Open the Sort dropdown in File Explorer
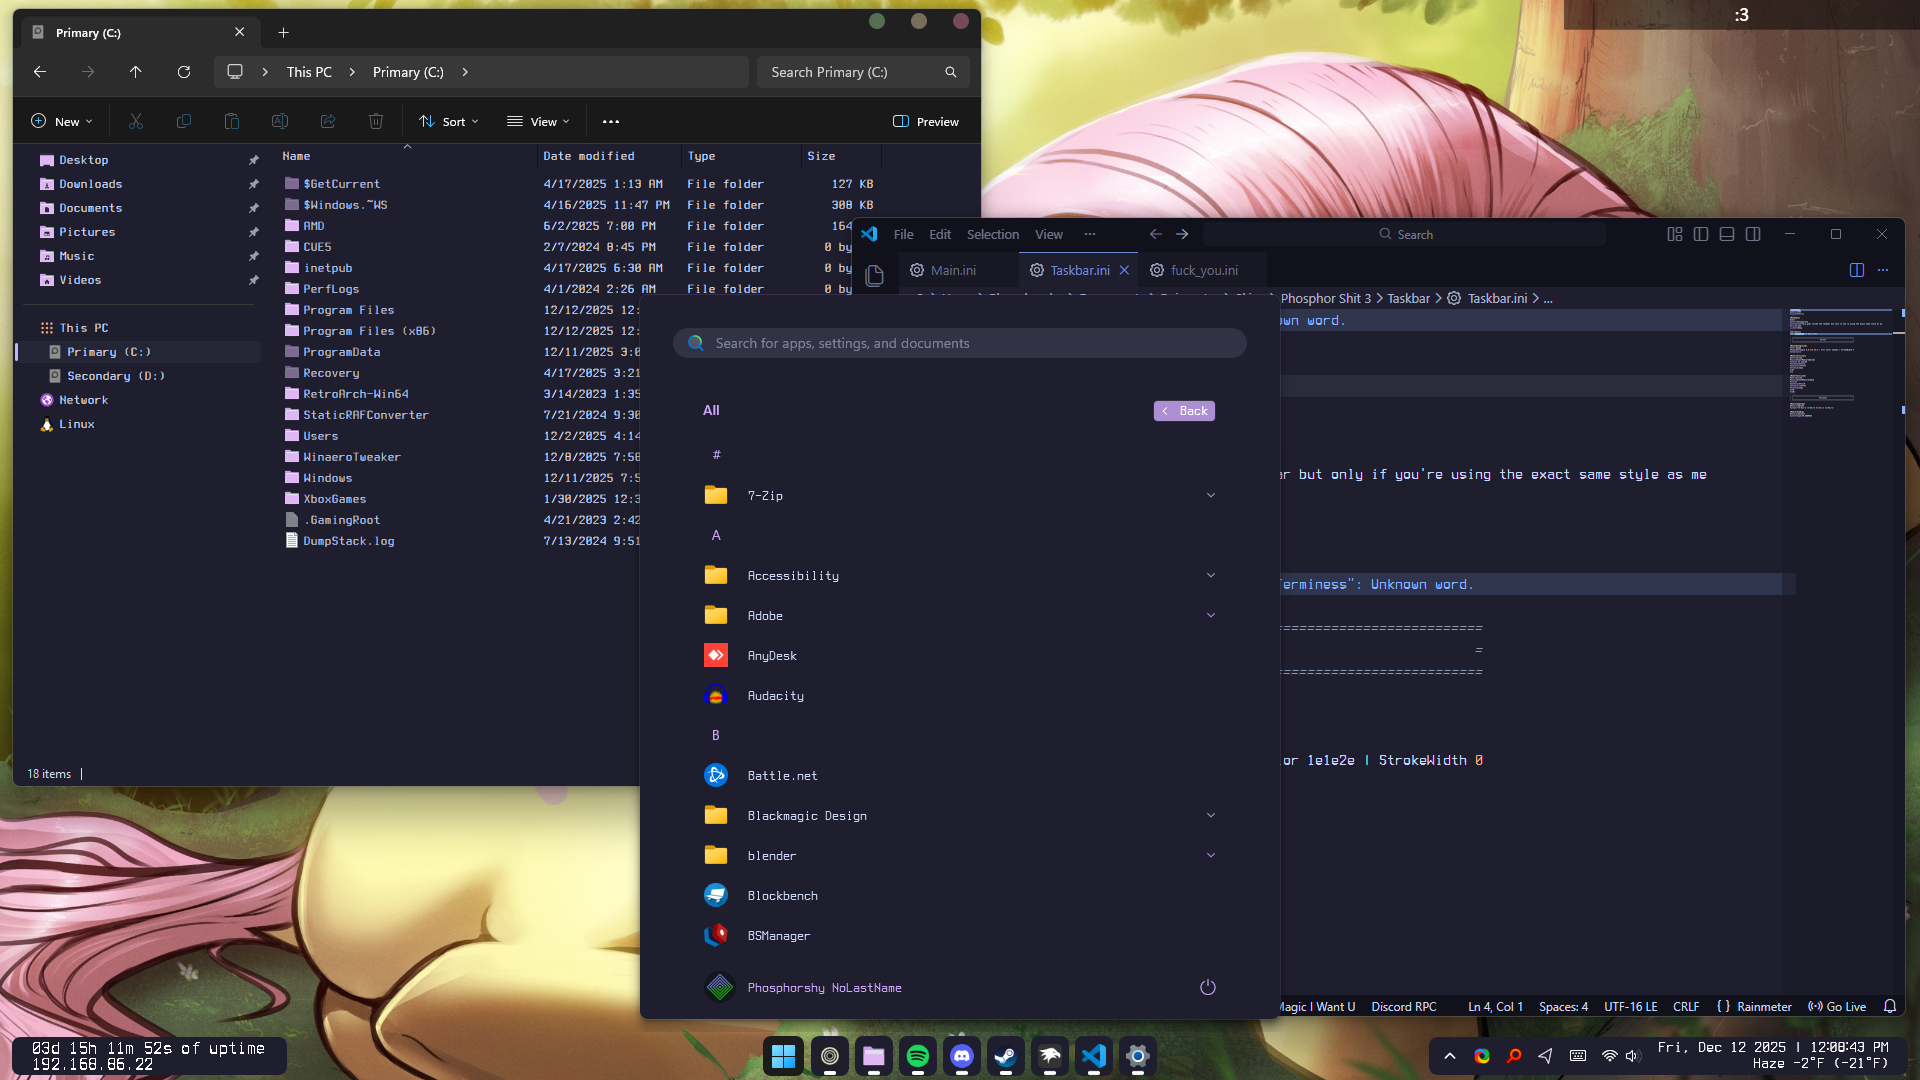The image size is (1920, 1080). pyautogui.click(x=449, y=122)
